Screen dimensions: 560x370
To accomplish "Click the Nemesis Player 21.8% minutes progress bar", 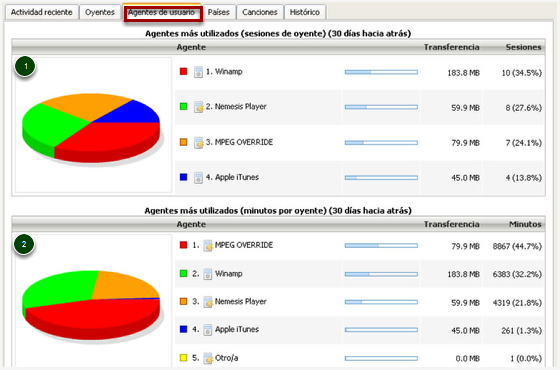I will [x=381, y=302].
